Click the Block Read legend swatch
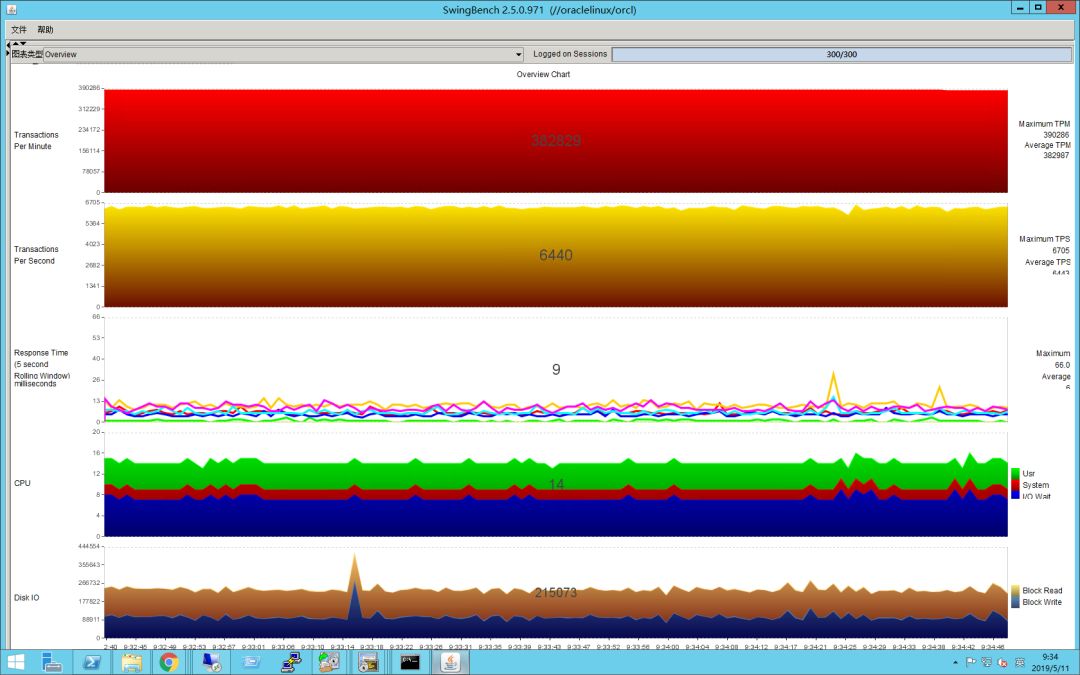The image size is (1080, 675). (1015, 591)
